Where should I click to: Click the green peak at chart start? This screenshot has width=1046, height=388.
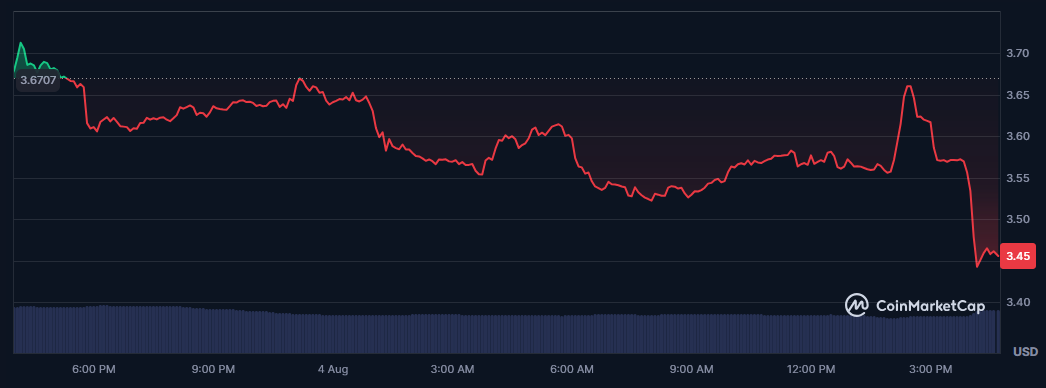point(21,43)
